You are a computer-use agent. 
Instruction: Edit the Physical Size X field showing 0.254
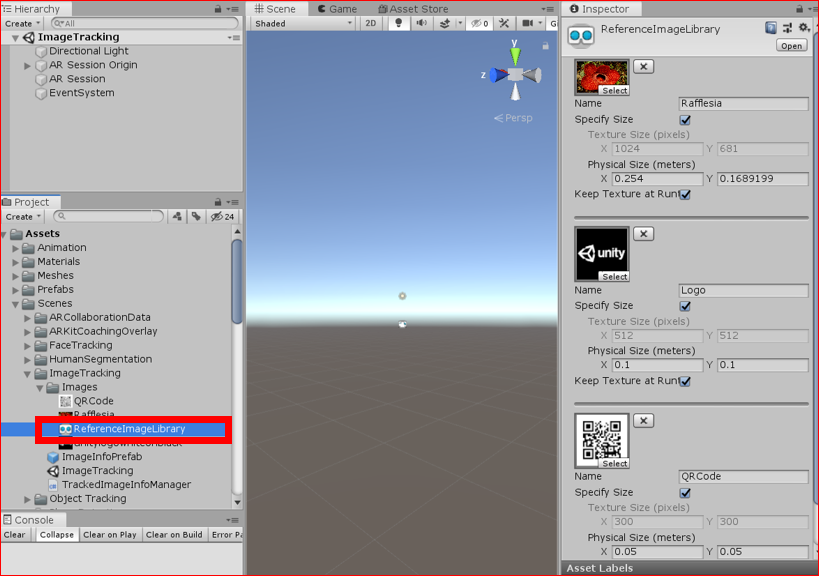pos(657,179)
